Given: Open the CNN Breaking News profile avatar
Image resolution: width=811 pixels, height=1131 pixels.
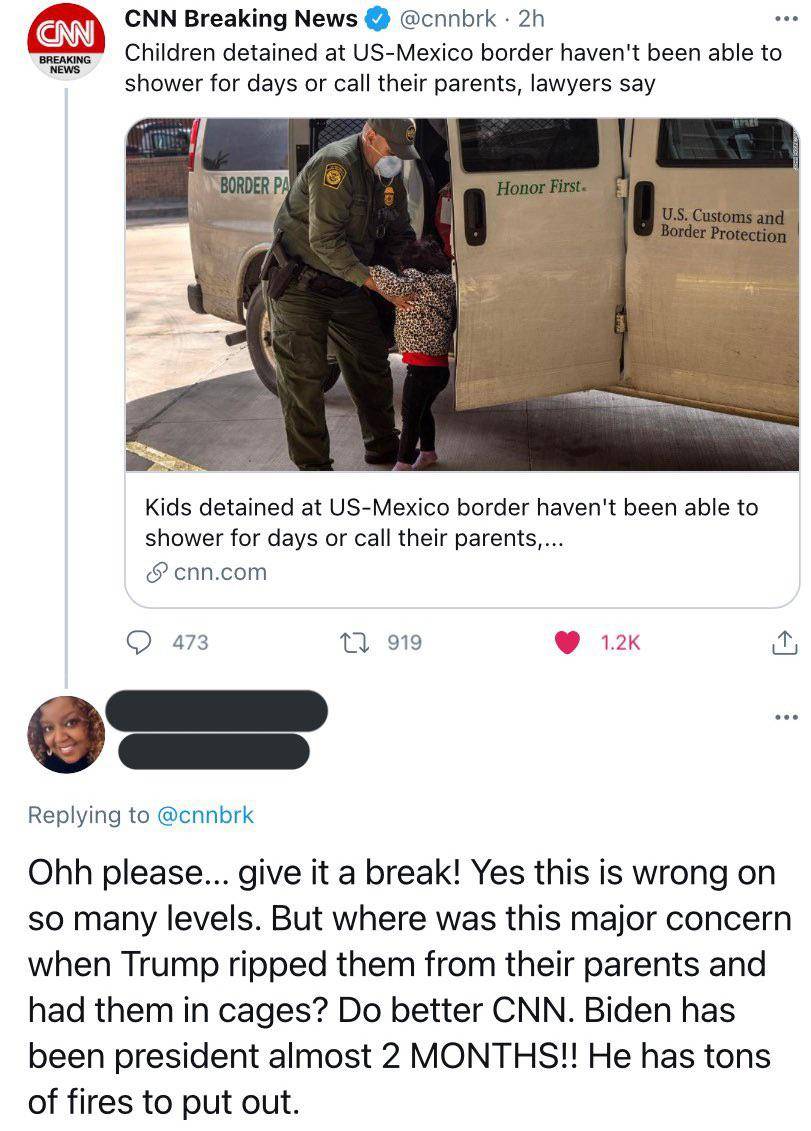Looking at the screenshot, I should coord(65,47).
